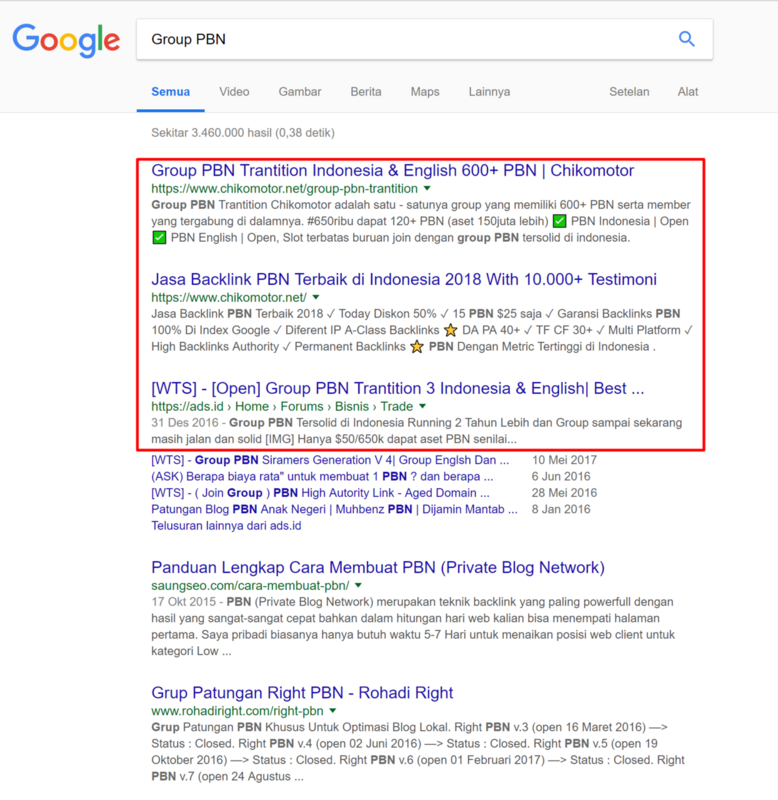Click Telusuran lainnya dari ads.id
The height and width of the screenshot is (800, 778).
tap(226, 526)
